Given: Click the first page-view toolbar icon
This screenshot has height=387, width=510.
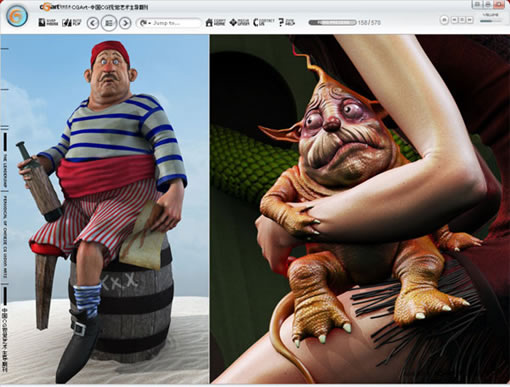Looking at the screenshot, I should pyautogui.click(x=48, y=22).
